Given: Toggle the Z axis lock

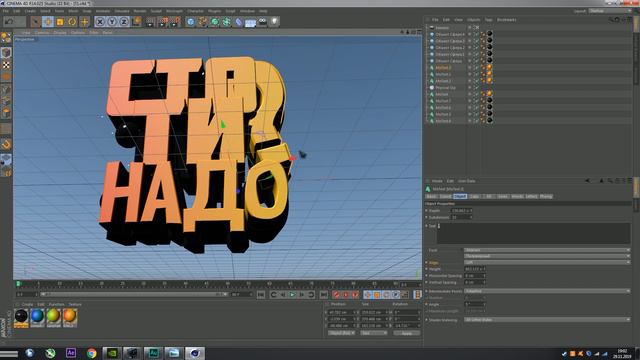Looking at the screenshot, I should point(124,22).
